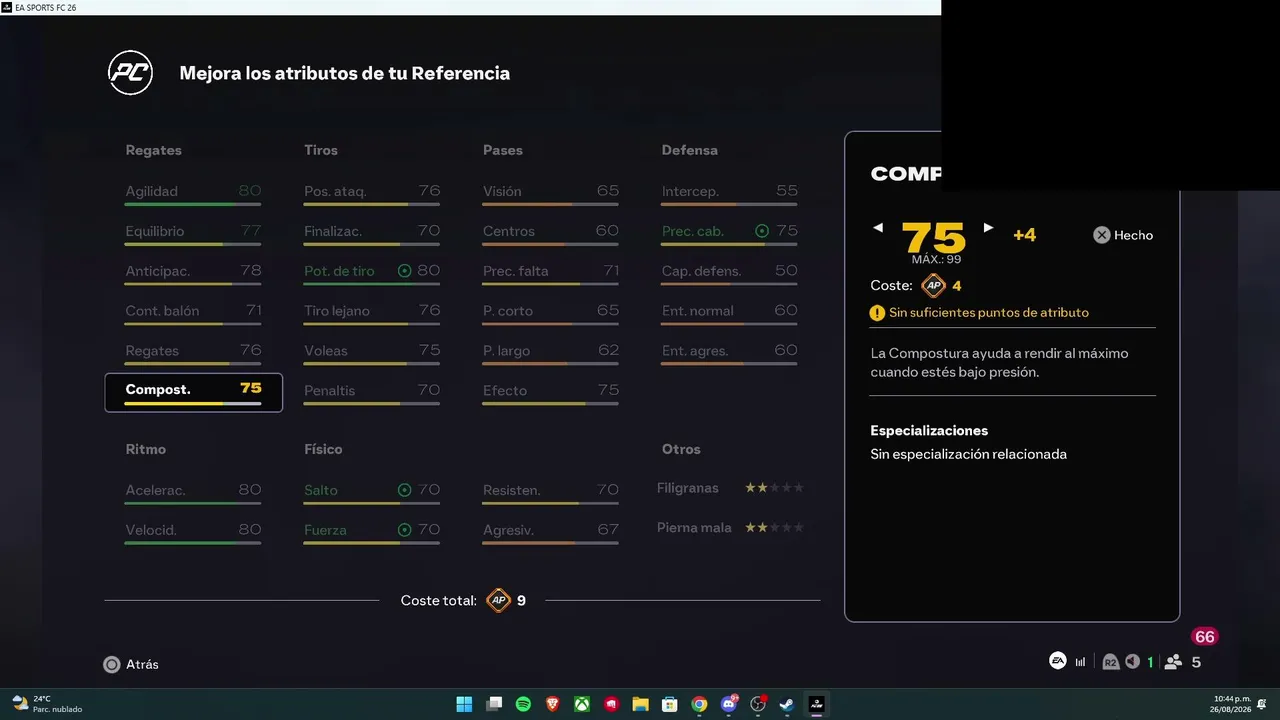1280x720 pixels.
Task: Open OBS Studio from the taskbar
Action: (x=758, y=704)
